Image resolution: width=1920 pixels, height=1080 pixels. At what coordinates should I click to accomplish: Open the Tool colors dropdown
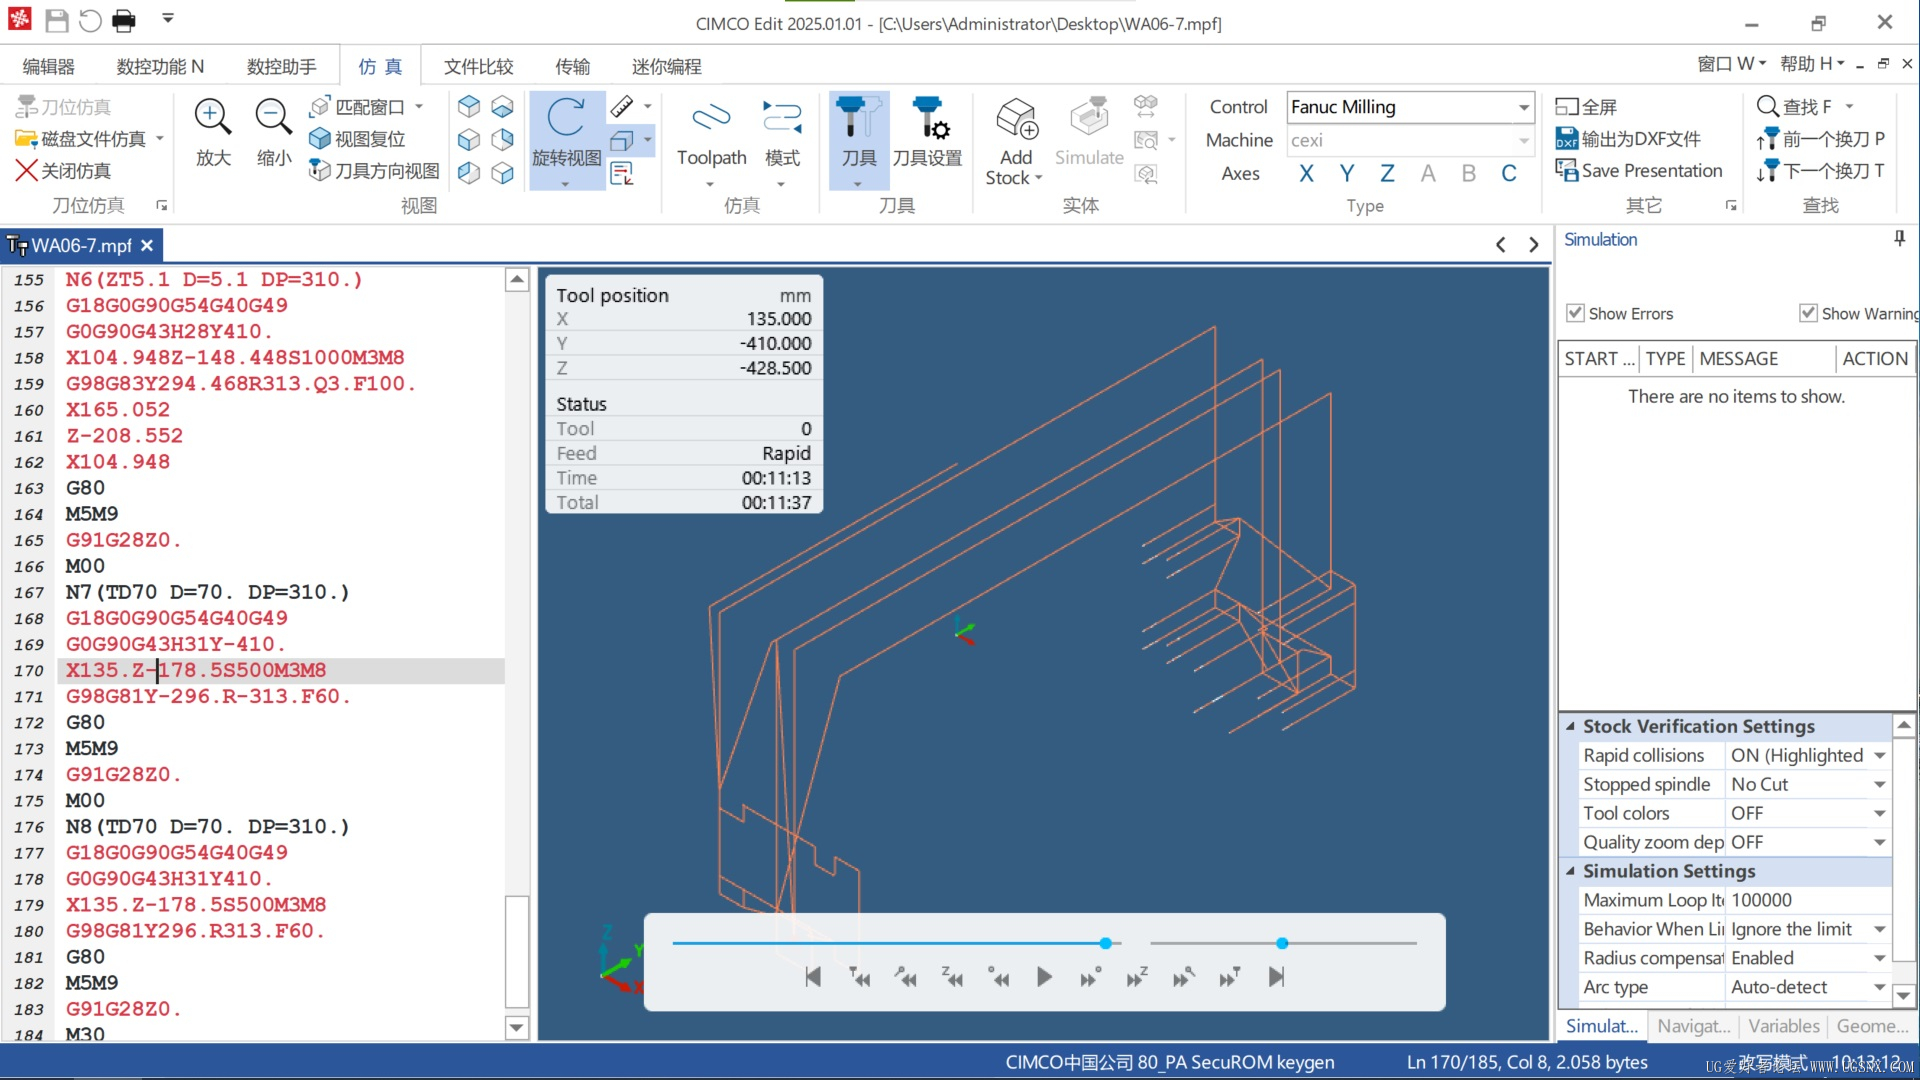tap(1880, 814)
